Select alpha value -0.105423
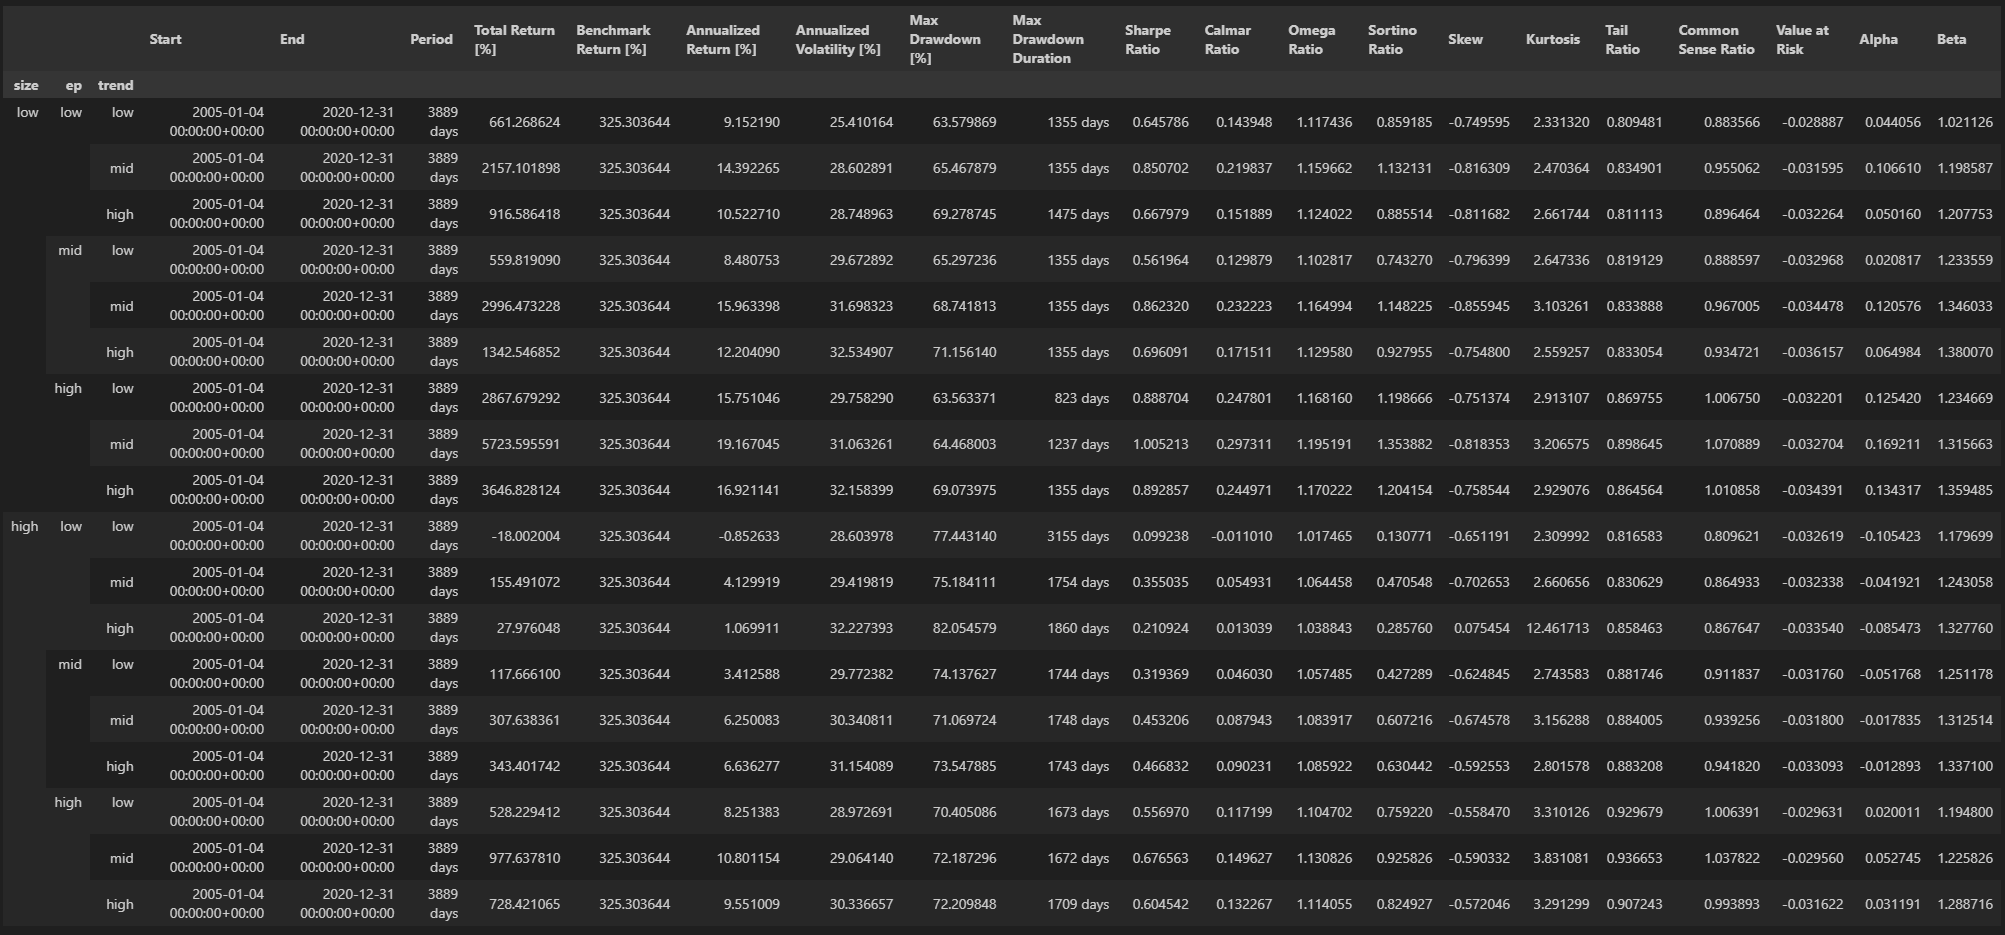The width and height of the screenshot is (2005, 935). point(1890,536)
